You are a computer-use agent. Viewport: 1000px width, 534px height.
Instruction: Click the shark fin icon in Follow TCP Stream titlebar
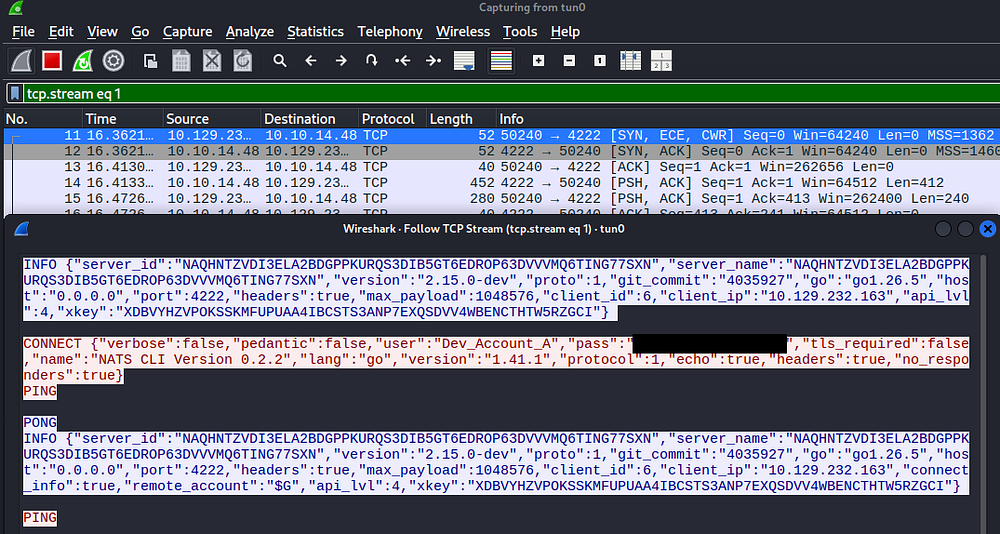coord(21,228)
